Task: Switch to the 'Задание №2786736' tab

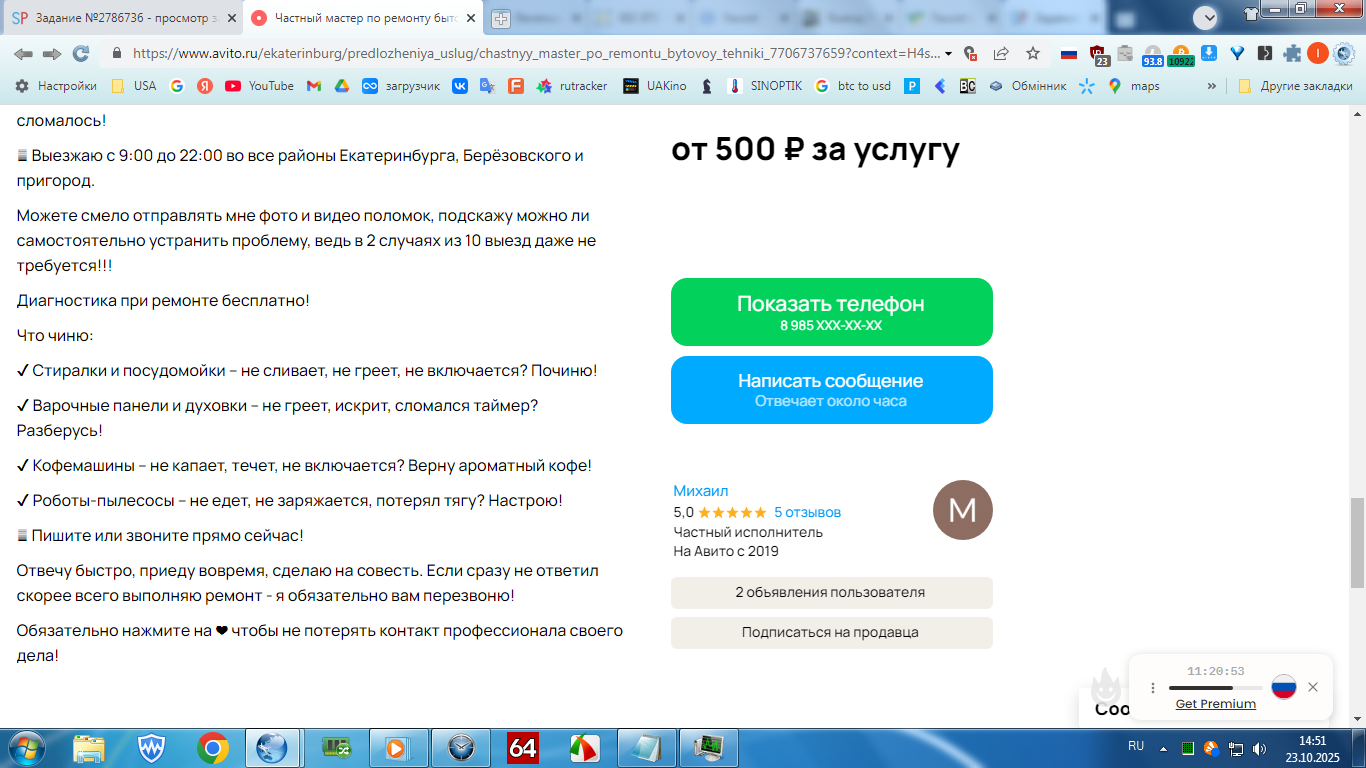Action: click(x=124, y=18)
